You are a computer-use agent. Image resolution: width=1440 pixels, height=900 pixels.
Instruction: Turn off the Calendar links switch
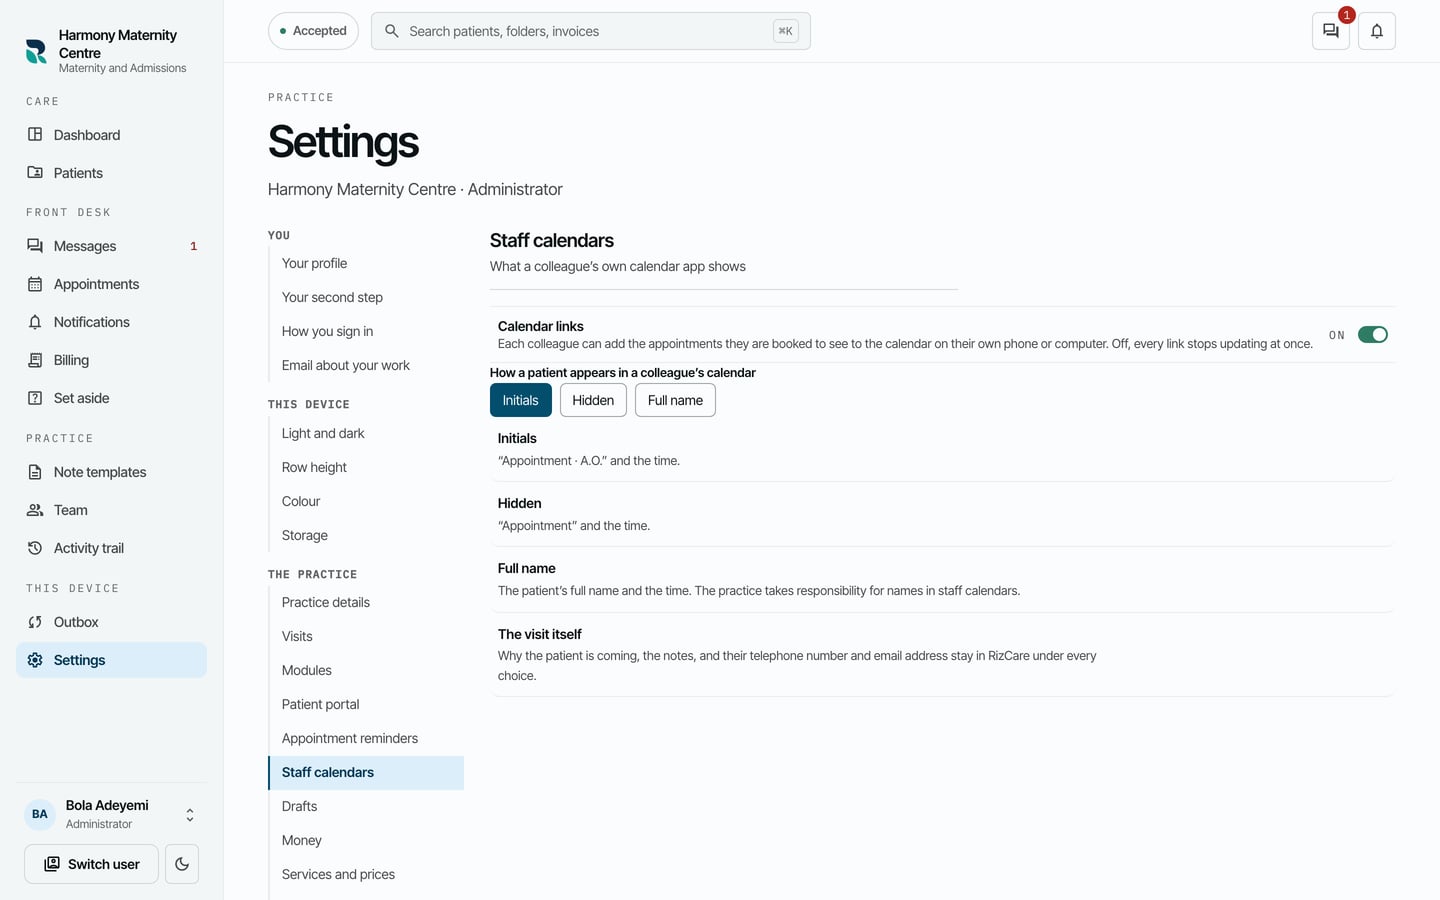click(x=1373, y=335)
